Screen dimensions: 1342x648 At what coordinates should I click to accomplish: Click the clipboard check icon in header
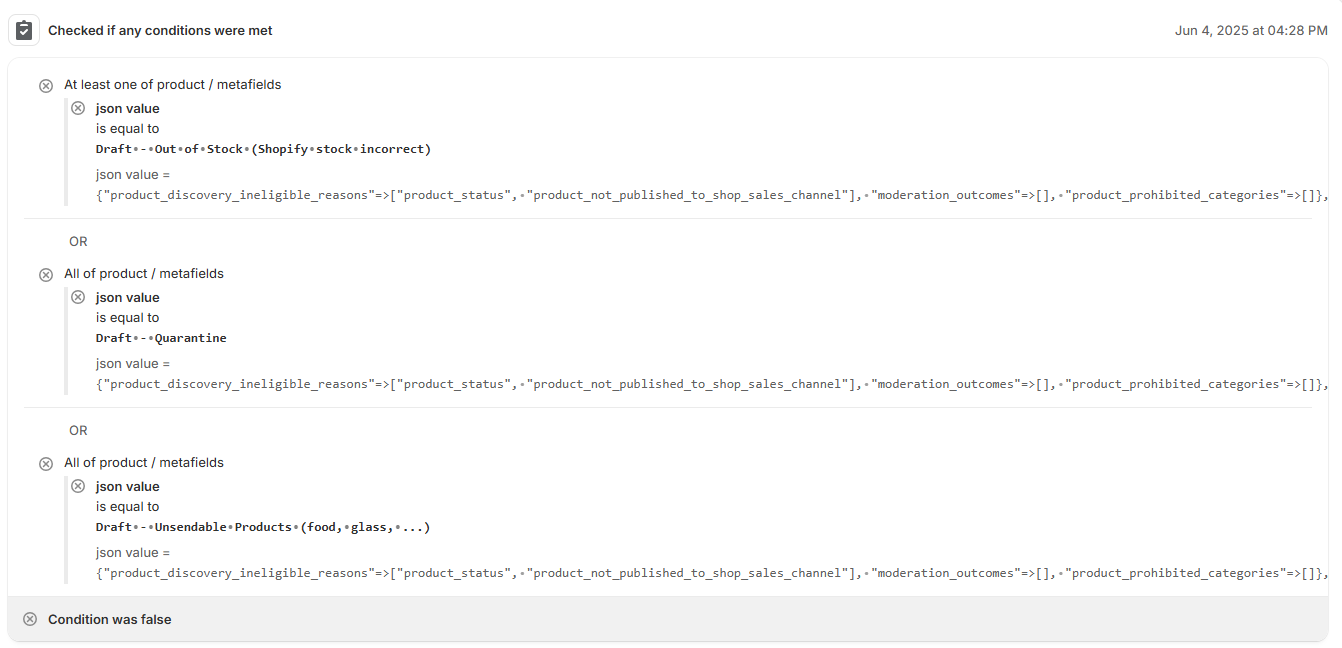(x=24, y=30)
